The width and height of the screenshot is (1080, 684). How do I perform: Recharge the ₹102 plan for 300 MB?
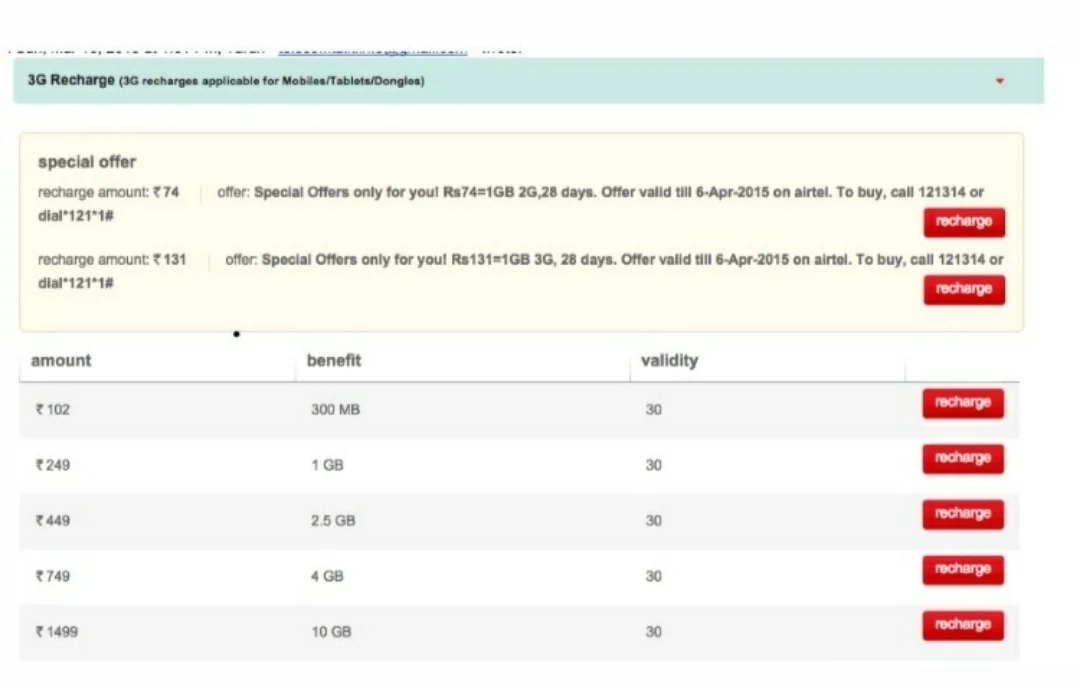click(x=961, y=403)
